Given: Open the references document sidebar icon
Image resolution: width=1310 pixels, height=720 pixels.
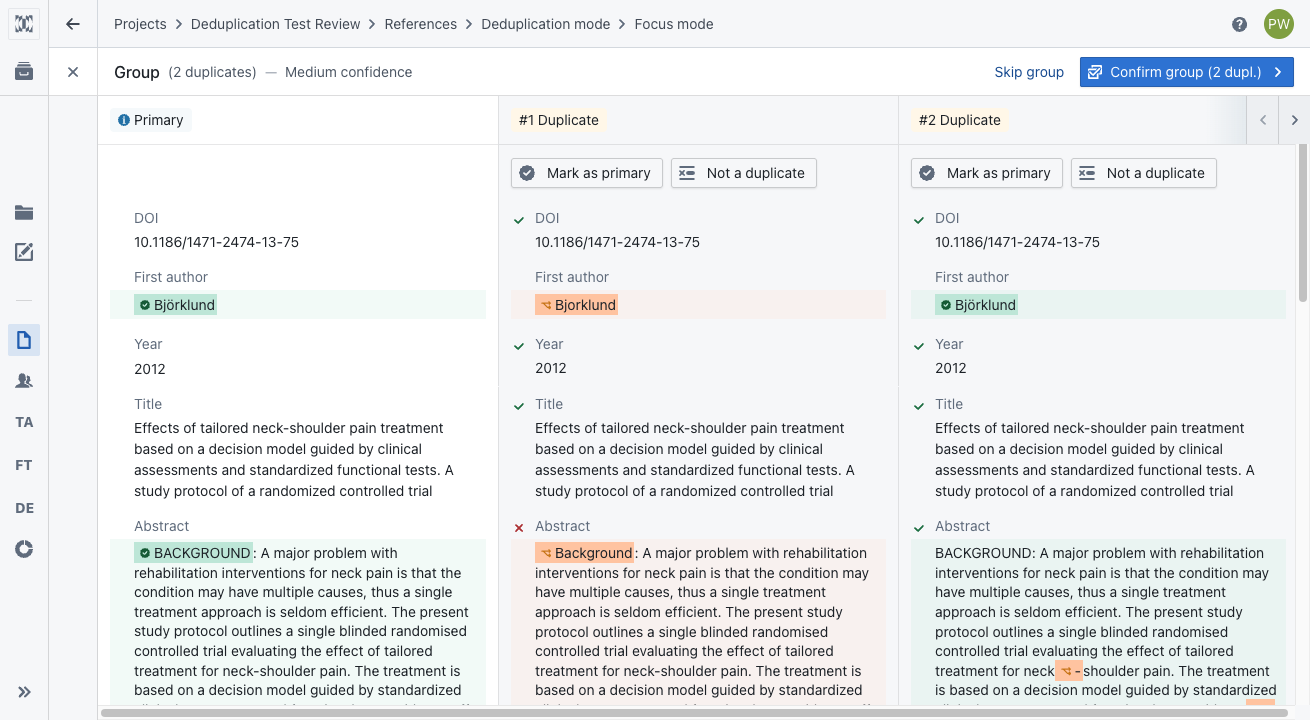Looking at the screenshot, I should pos(24,340).
